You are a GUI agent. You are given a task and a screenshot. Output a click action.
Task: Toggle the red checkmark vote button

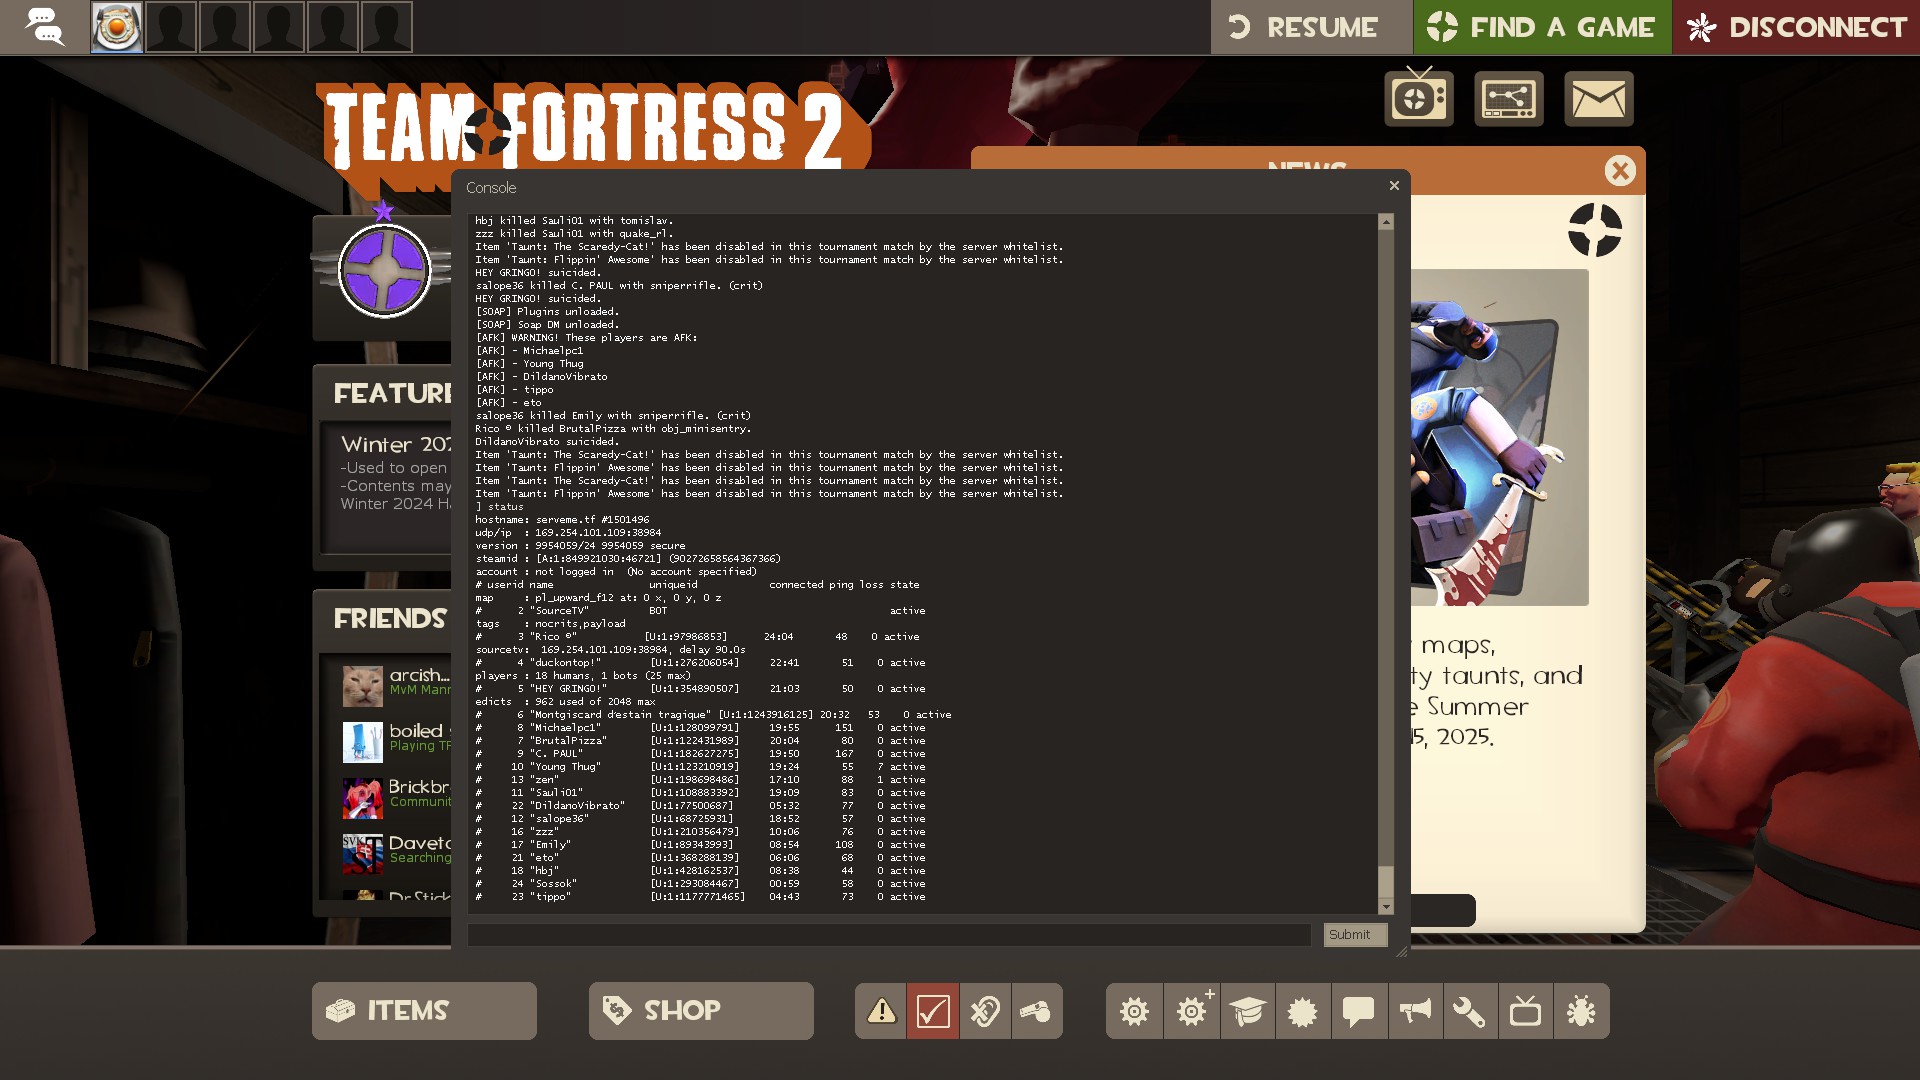(933, 1011)
